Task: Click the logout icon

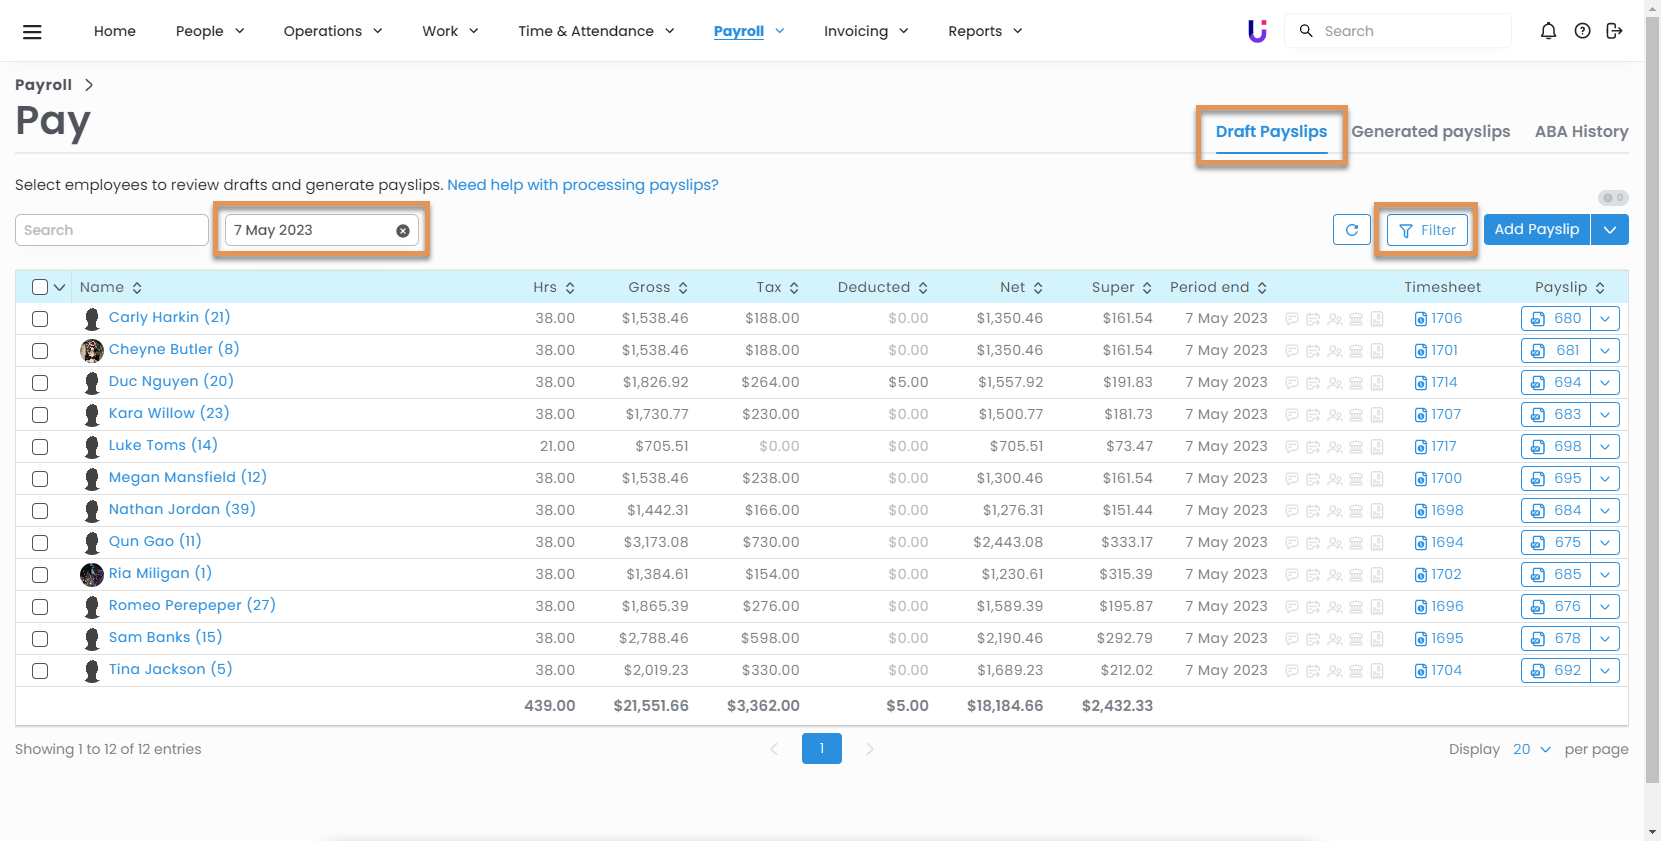Action: click(x=1614, y=31)
